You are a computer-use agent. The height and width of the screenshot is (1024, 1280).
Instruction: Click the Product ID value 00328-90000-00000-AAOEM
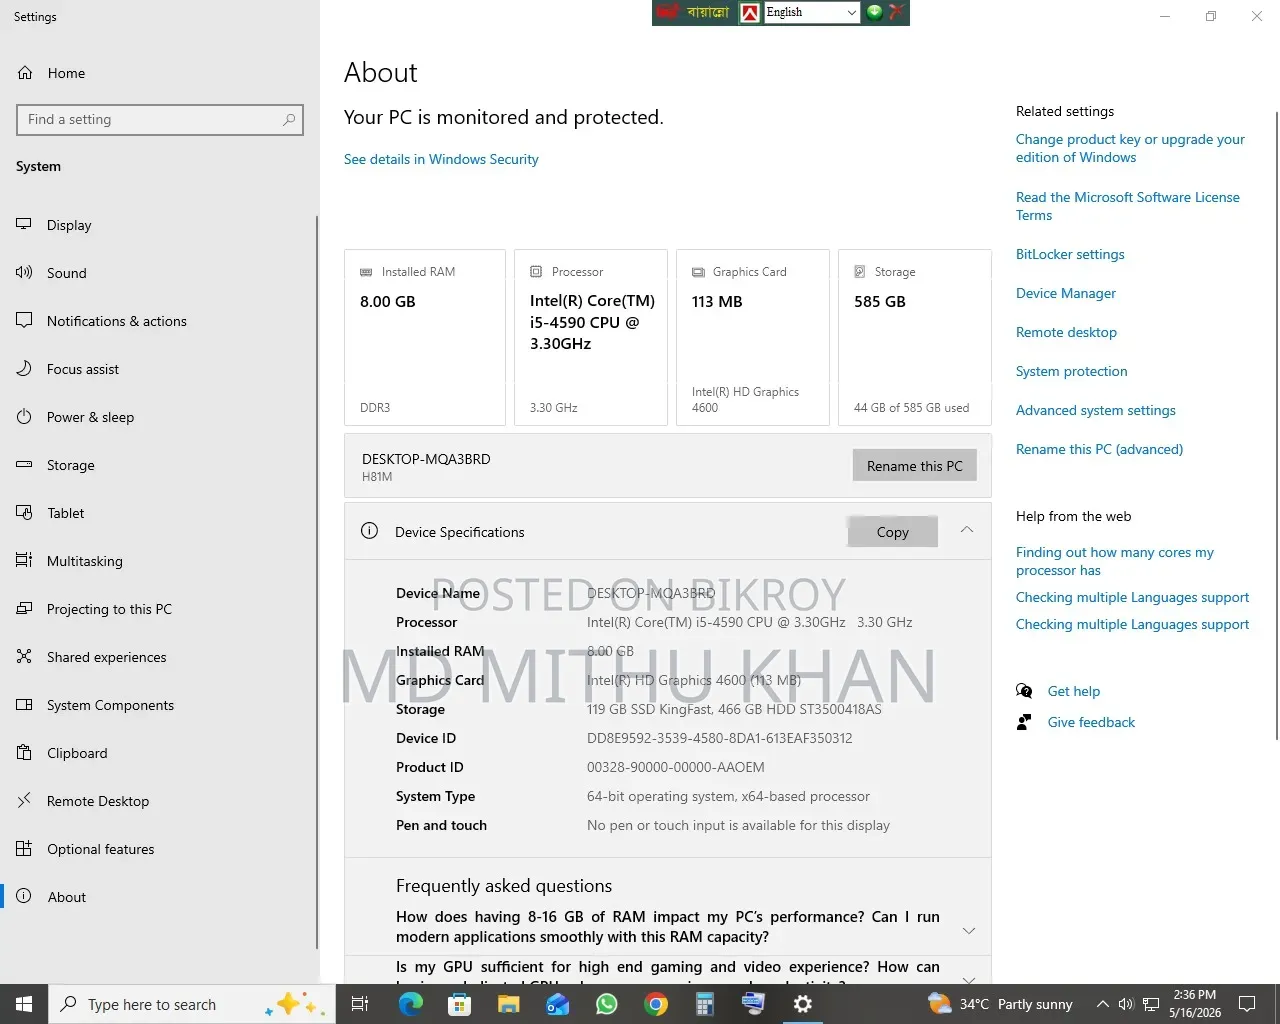click(676, 767)
